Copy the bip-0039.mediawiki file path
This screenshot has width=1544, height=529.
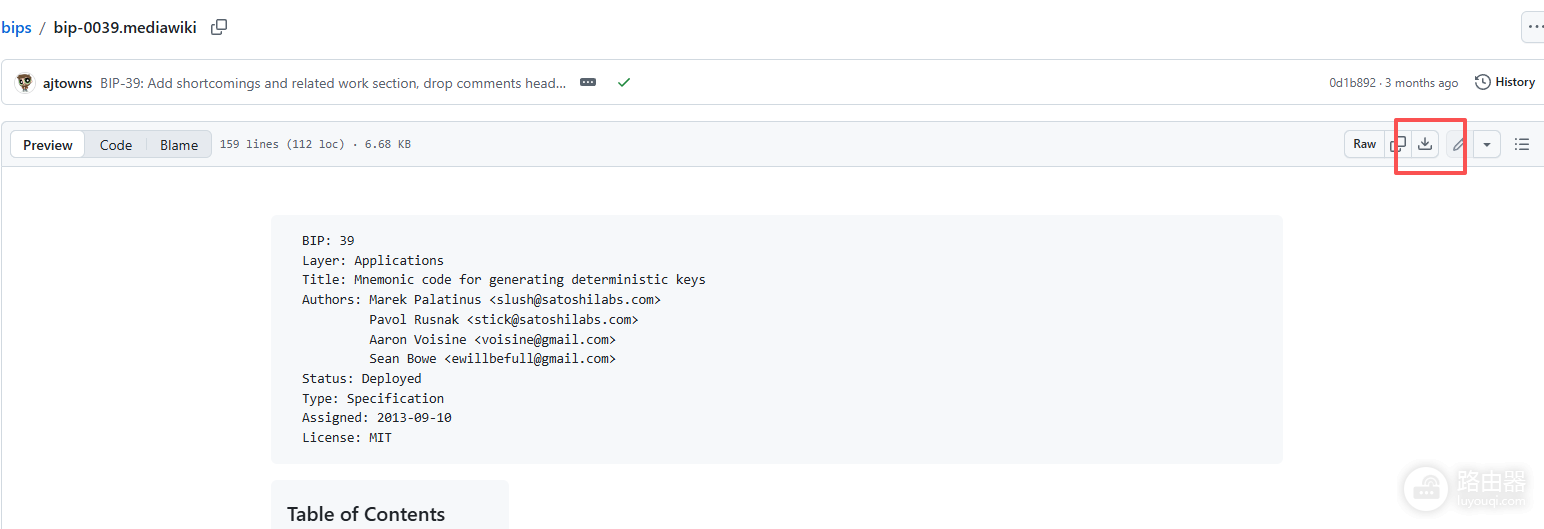(x=219, y=28)
